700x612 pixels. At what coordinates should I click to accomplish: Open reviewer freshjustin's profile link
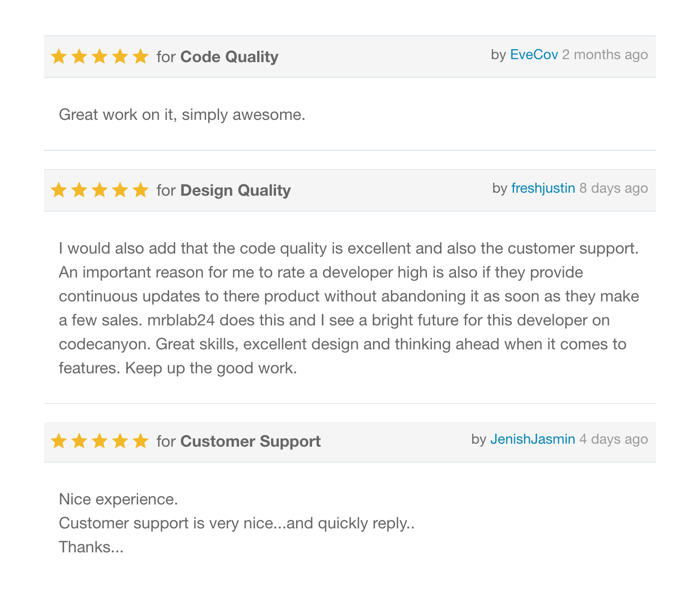tap(543, 188)
